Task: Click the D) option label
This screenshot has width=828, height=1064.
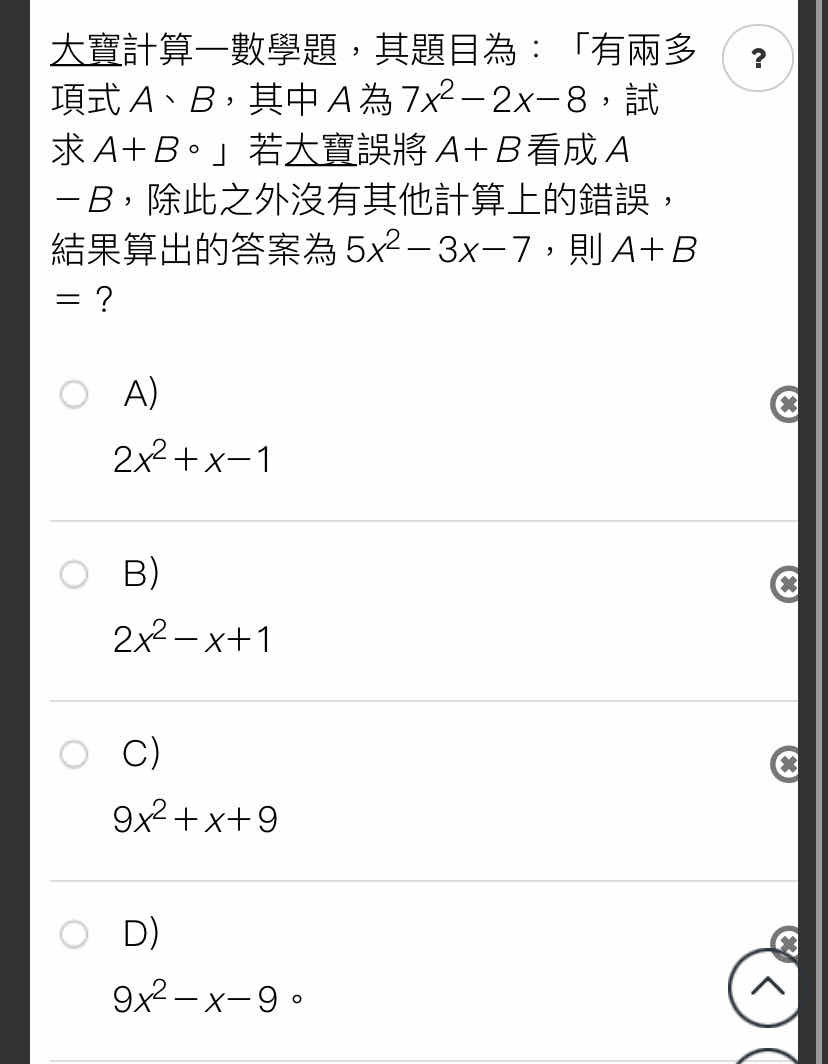Action: point(140,933)
